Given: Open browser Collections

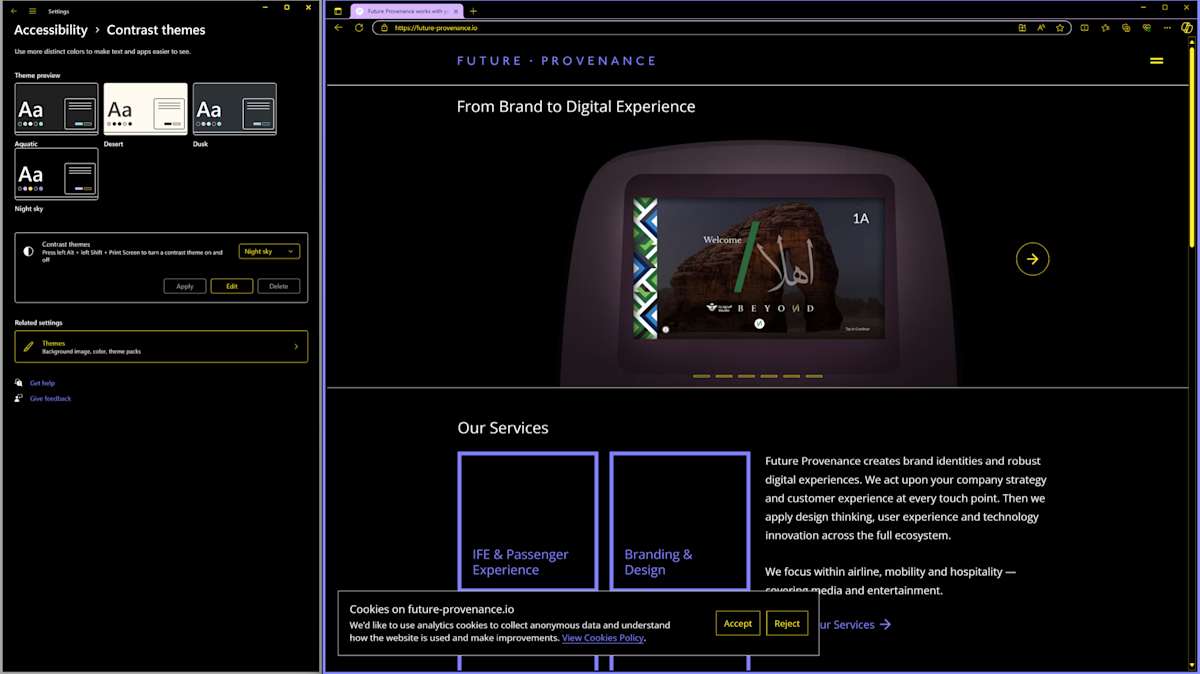Looking at the screenshot, I should coord(1126,28).
